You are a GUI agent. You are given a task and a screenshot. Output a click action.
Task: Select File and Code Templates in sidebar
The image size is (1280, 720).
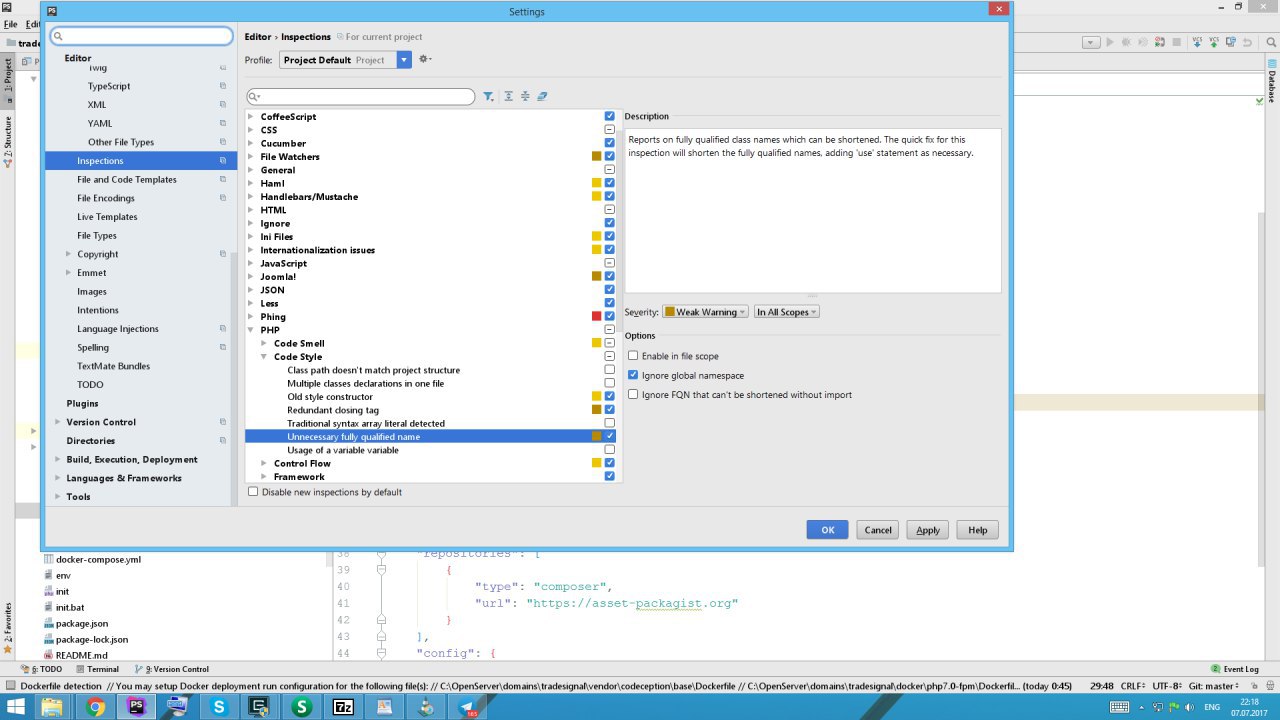click(127, 179)
